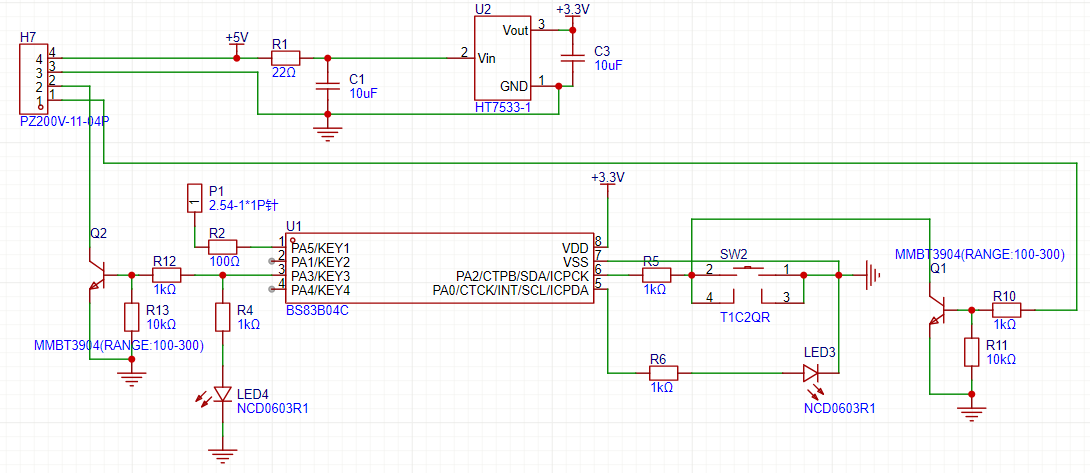The width and height of the screenshot is (1090, 473).
Task: Select the R2 100Ω resistor
Action: point(222,246)
